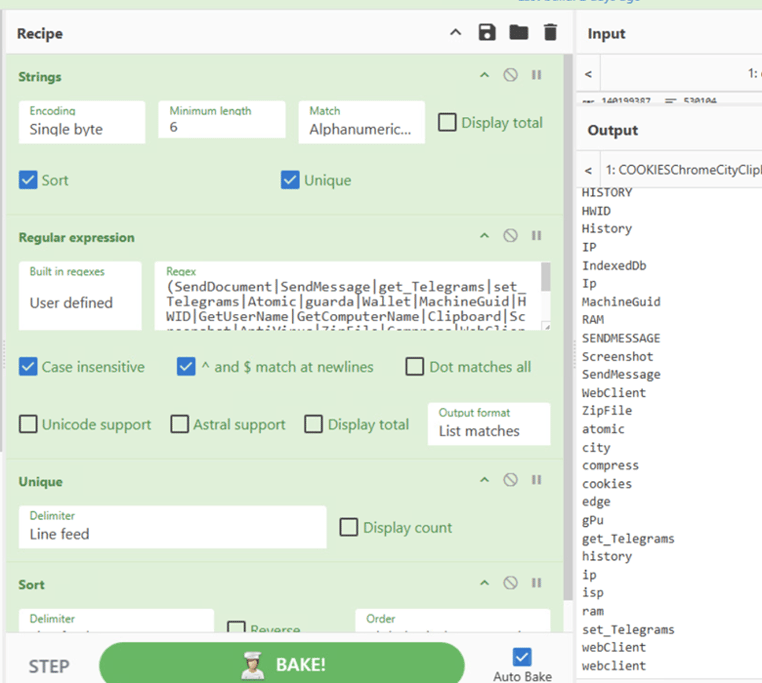Click 'MachineGuid' in output
The width and height of the screenshot is (762, 683).
pos(621,302)
